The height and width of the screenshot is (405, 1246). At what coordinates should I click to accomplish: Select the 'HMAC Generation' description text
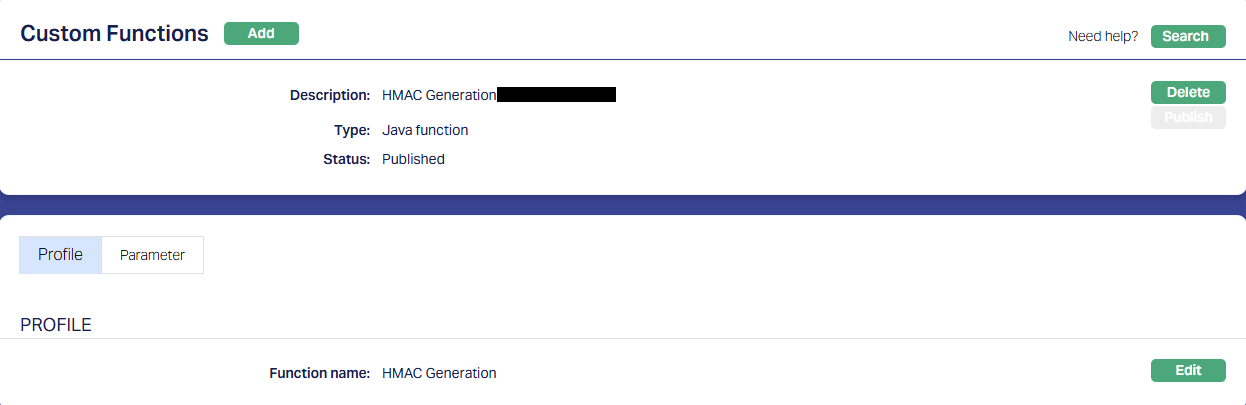tap(439, 95)
